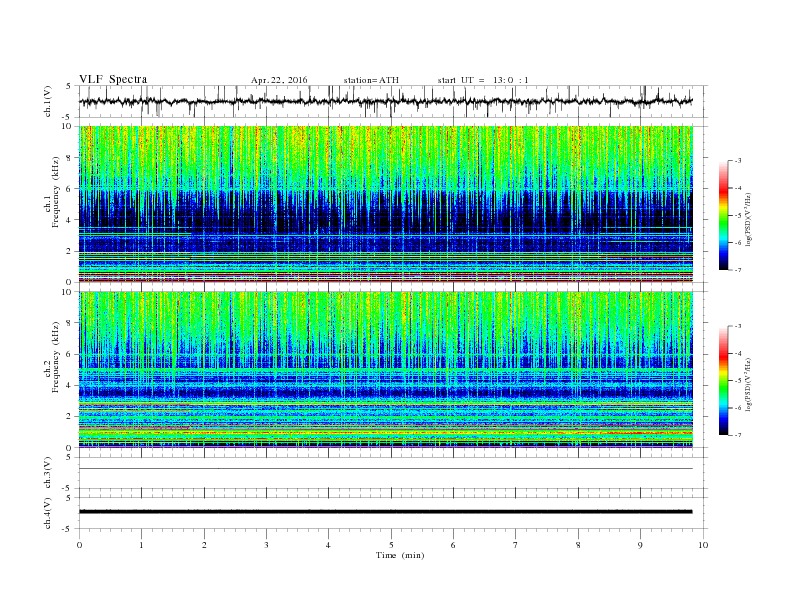The width and height of the screenshot is (792, 612).
Task: Click inside the ch.2 spectrogram panel
Action: point(385,369)
